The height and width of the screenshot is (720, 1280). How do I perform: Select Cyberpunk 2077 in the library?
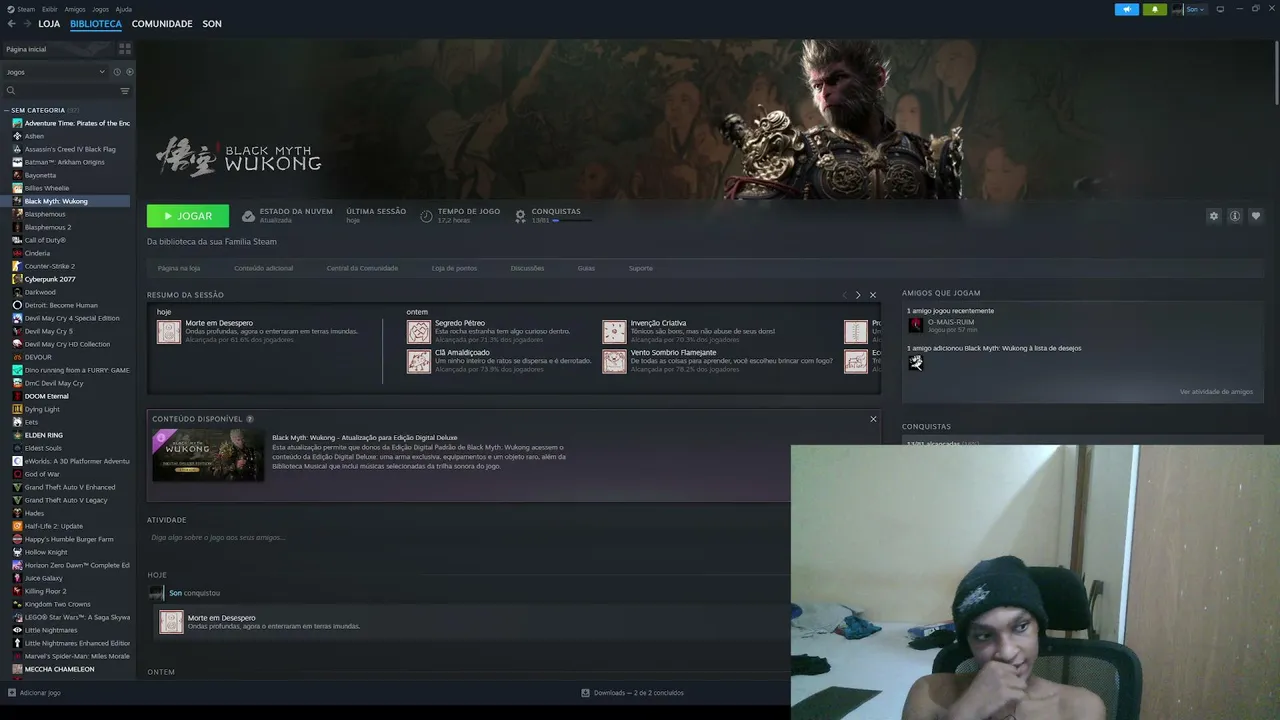[x=50, y=279]
